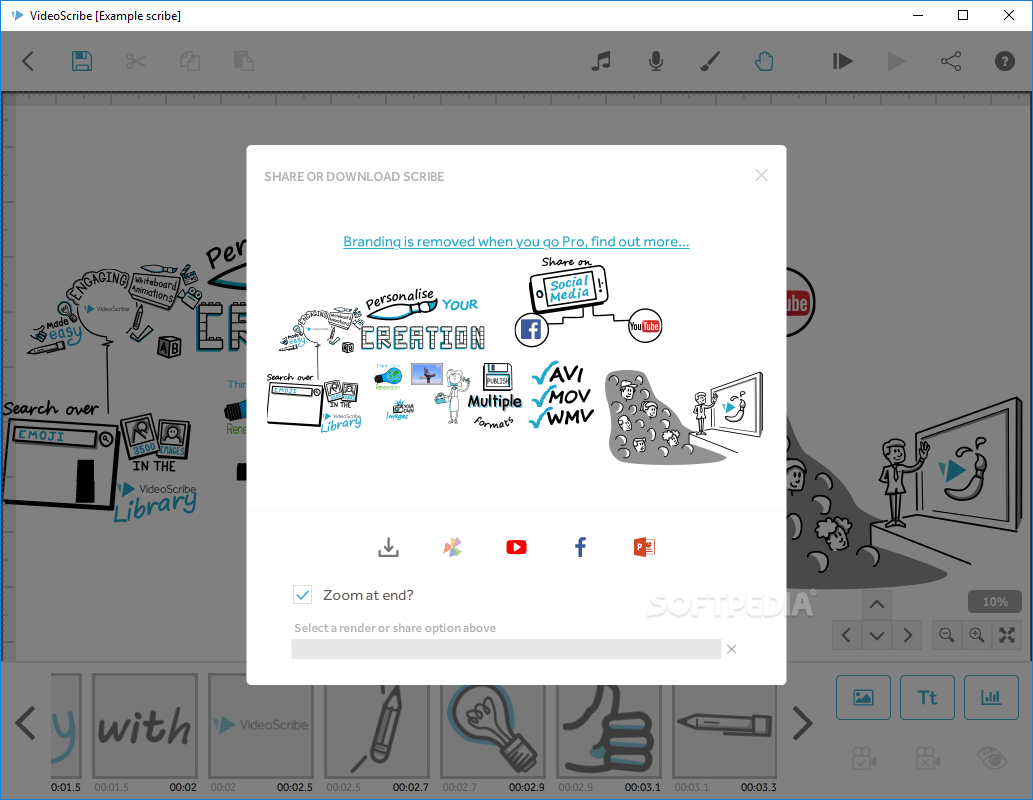Open help question mark icon
The image size is (1033, 800).
1005,62
